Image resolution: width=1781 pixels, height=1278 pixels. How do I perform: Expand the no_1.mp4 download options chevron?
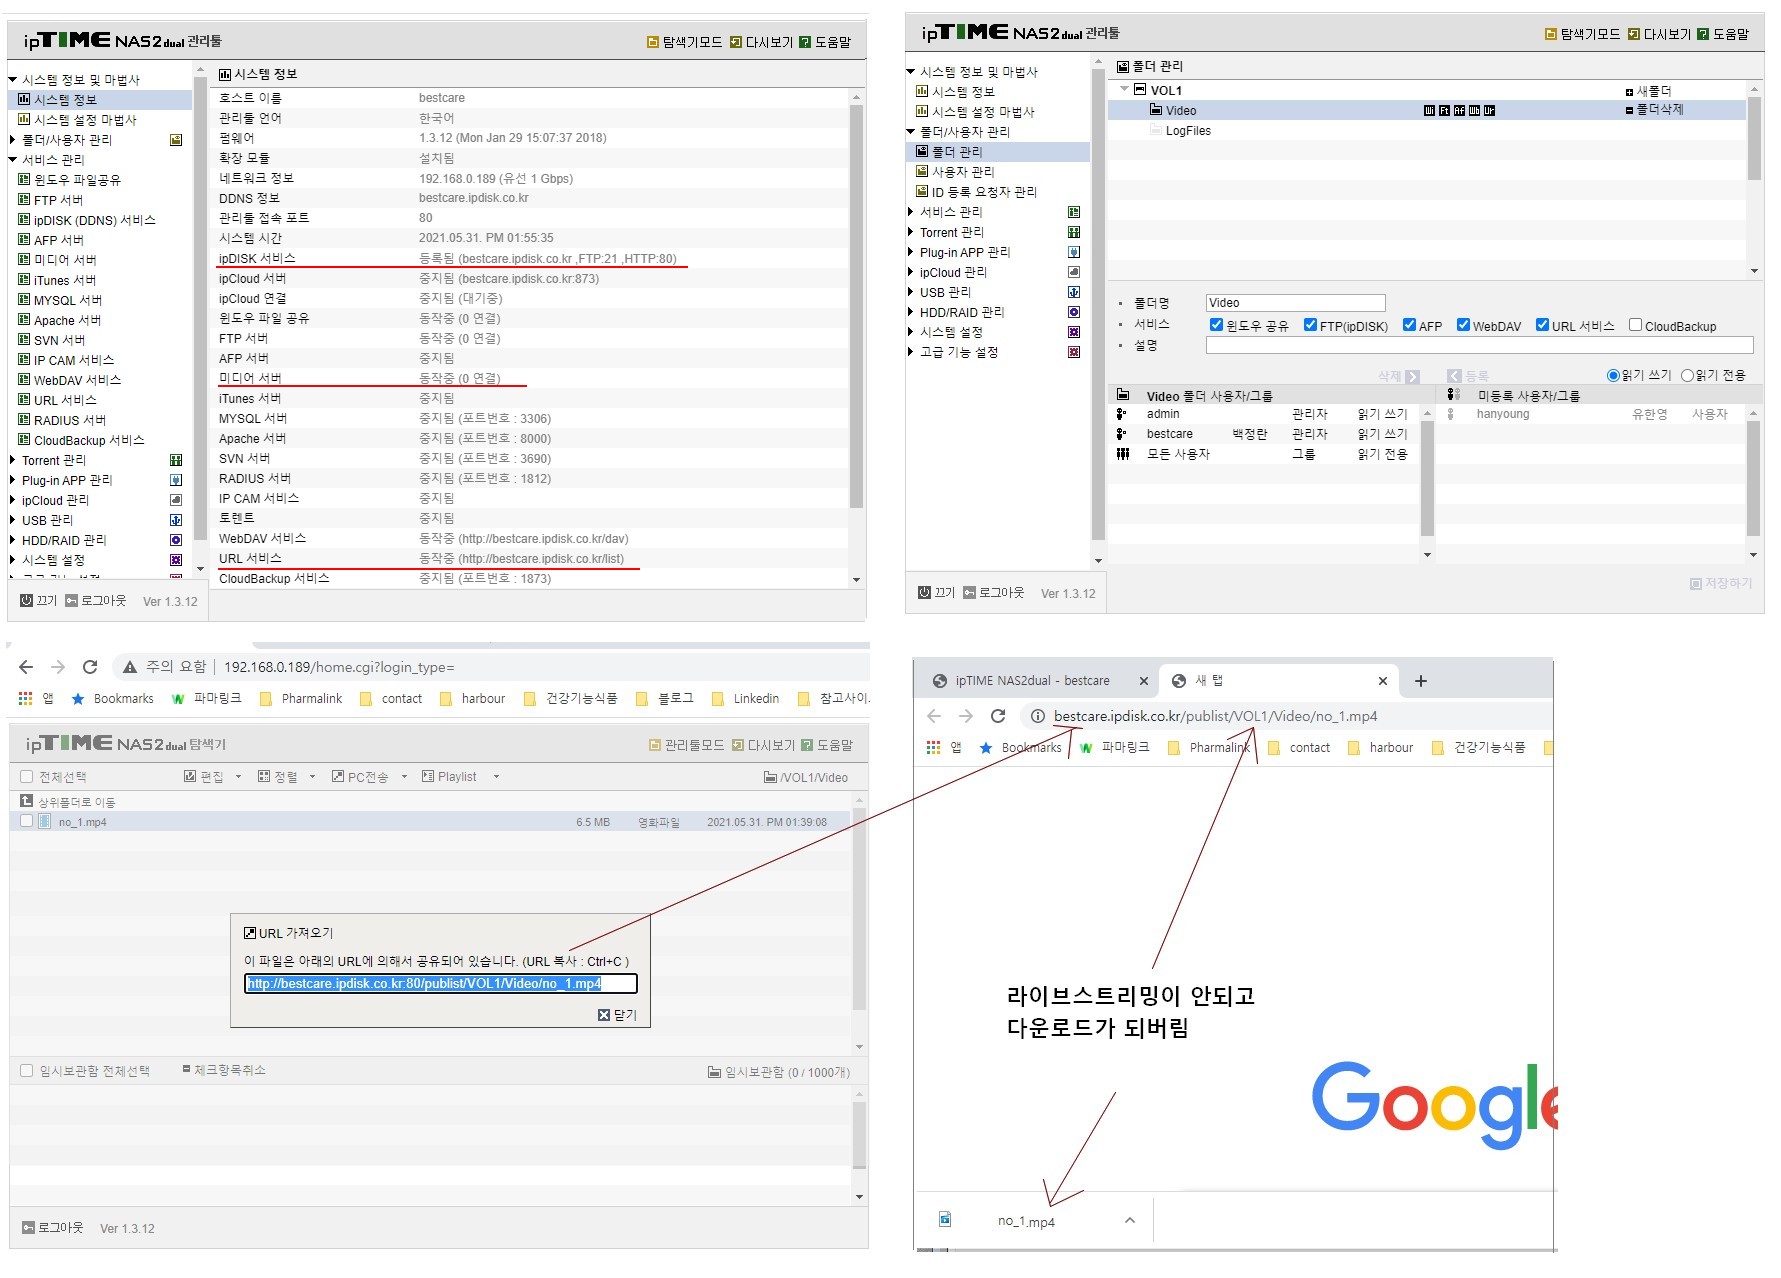click(x=1130, y=1220)
